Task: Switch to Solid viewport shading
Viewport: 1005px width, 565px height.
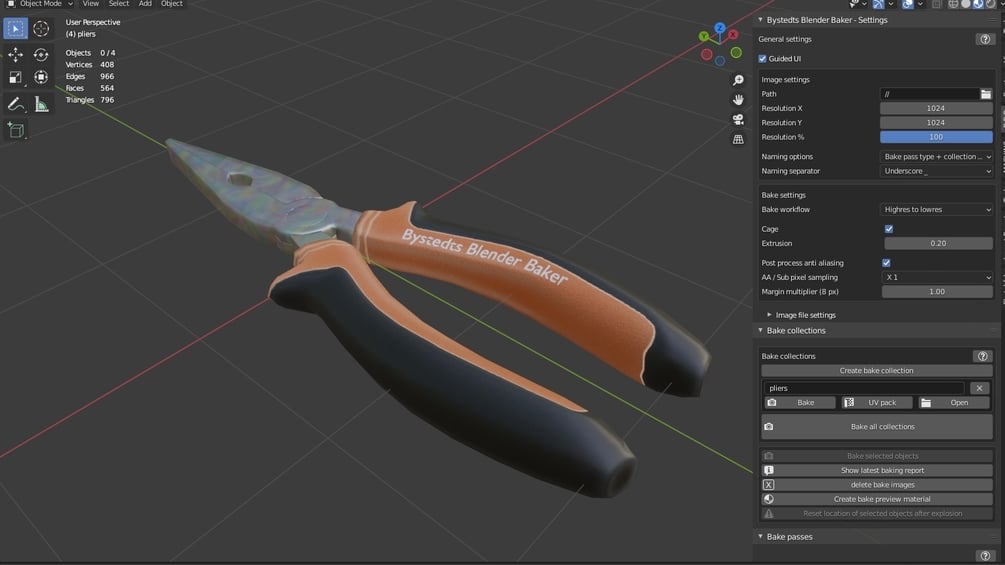Action: 966,4
